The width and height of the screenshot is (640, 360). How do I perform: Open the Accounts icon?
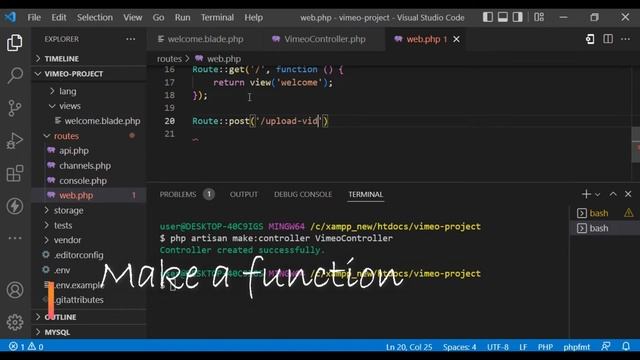(x=15, y=290)
